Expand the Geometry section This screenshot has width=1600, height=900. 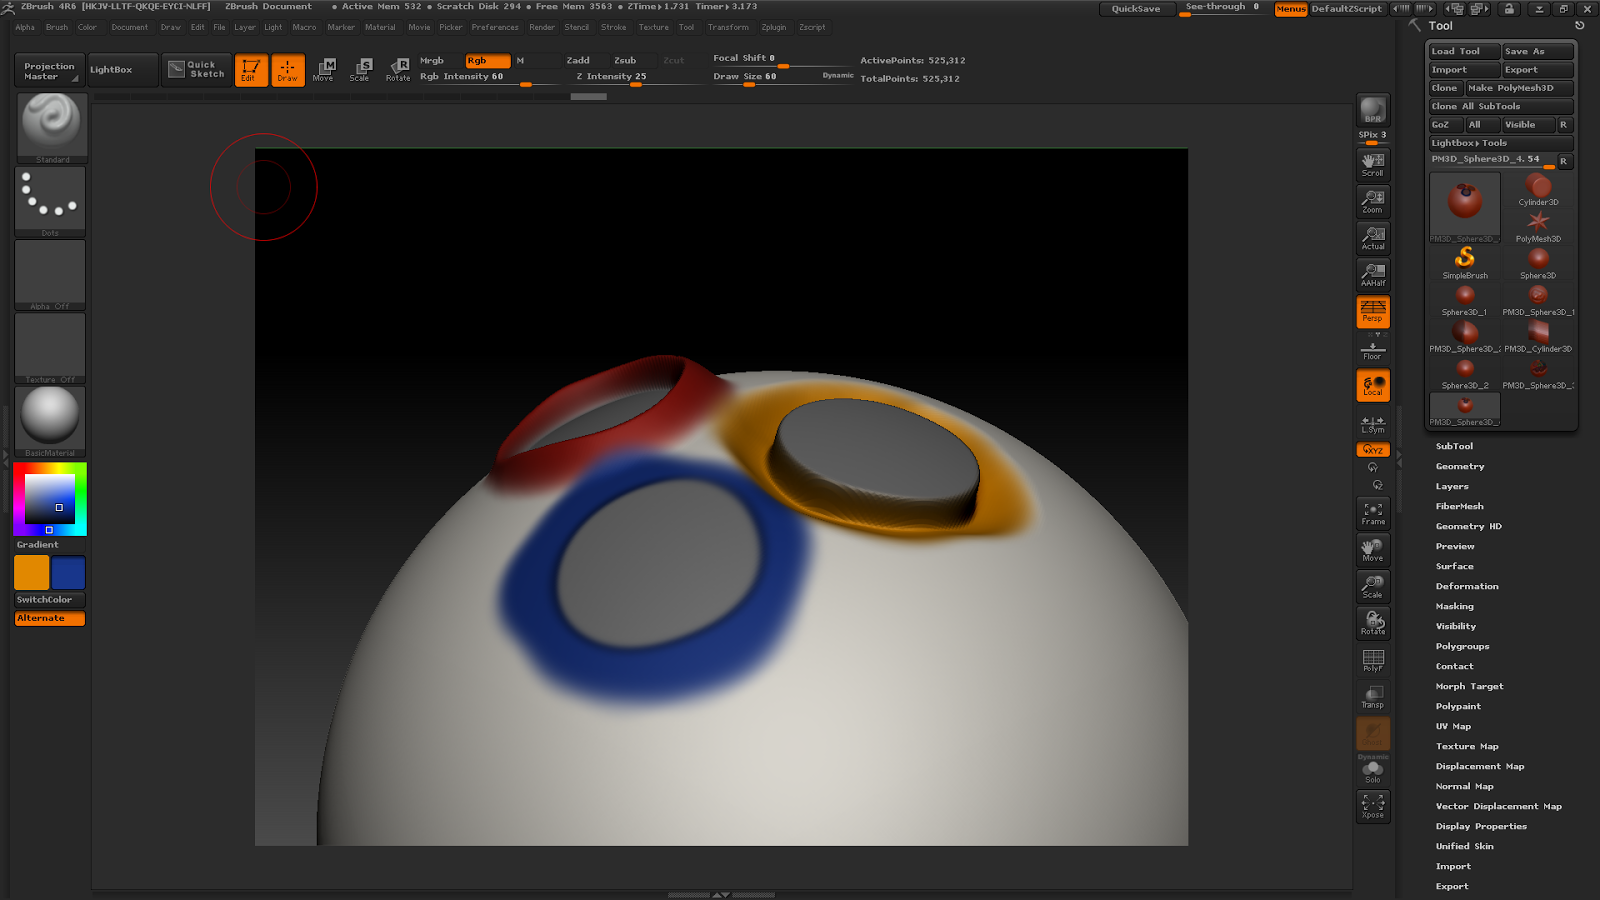[1459, 466]
